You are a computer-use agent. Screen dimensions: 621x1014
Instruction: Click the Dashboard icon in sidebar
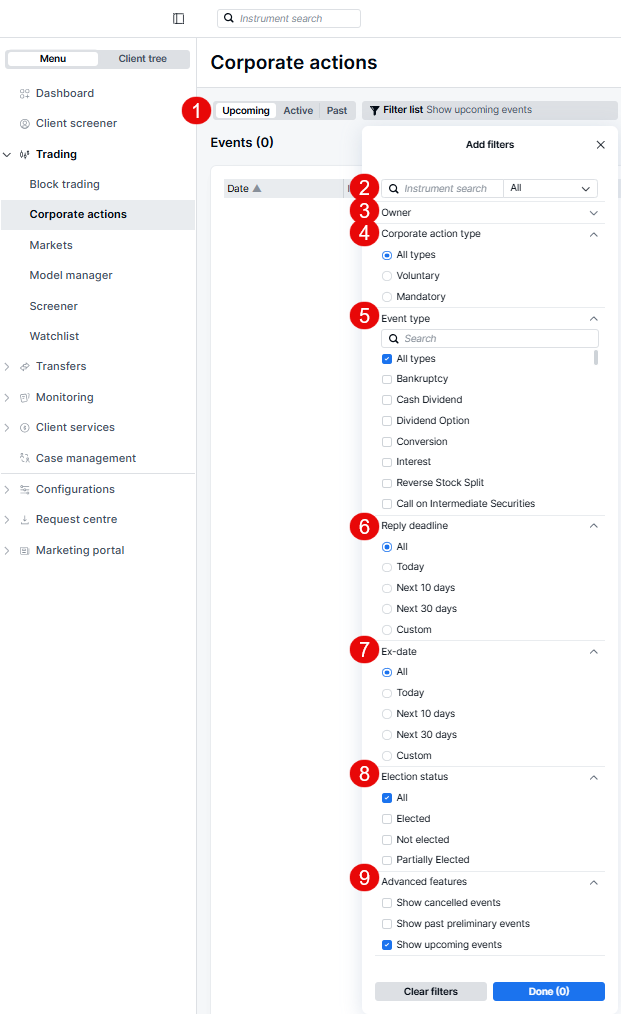25,93
